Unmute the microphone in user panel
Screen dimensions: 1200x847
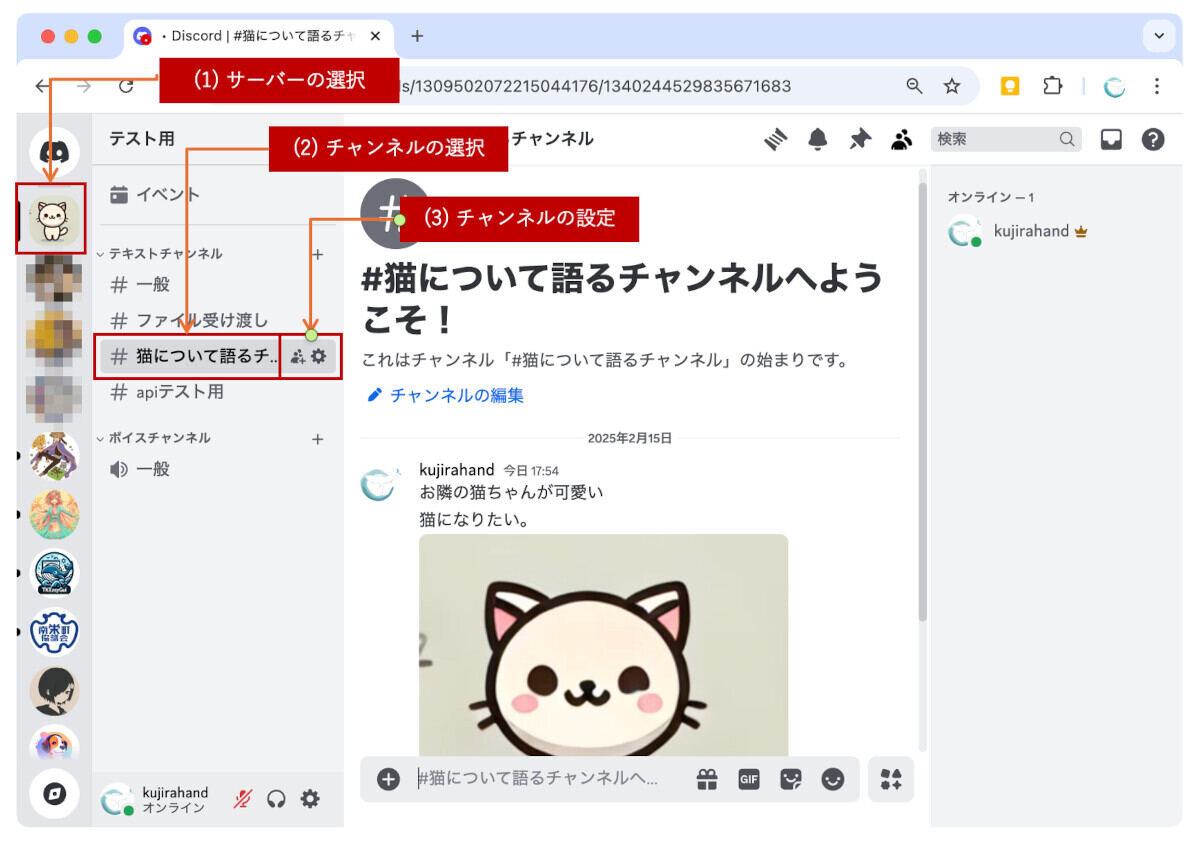tap(243, 799)
